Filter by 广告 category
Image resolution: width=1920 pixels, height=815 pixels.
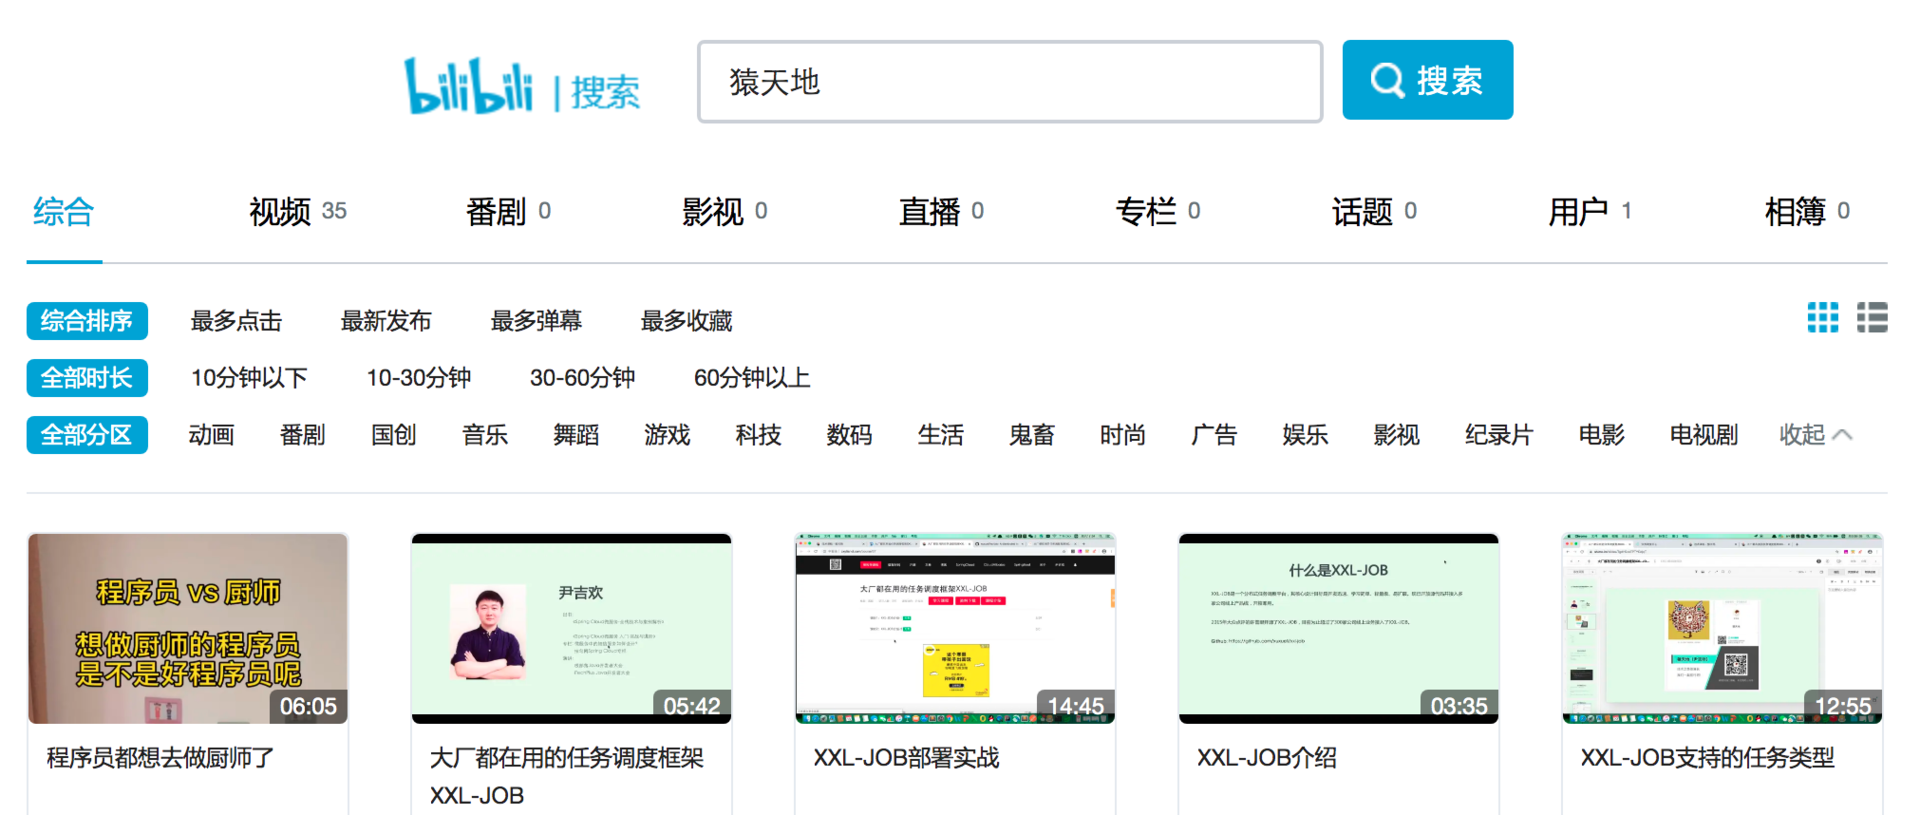pos(1214,435)
